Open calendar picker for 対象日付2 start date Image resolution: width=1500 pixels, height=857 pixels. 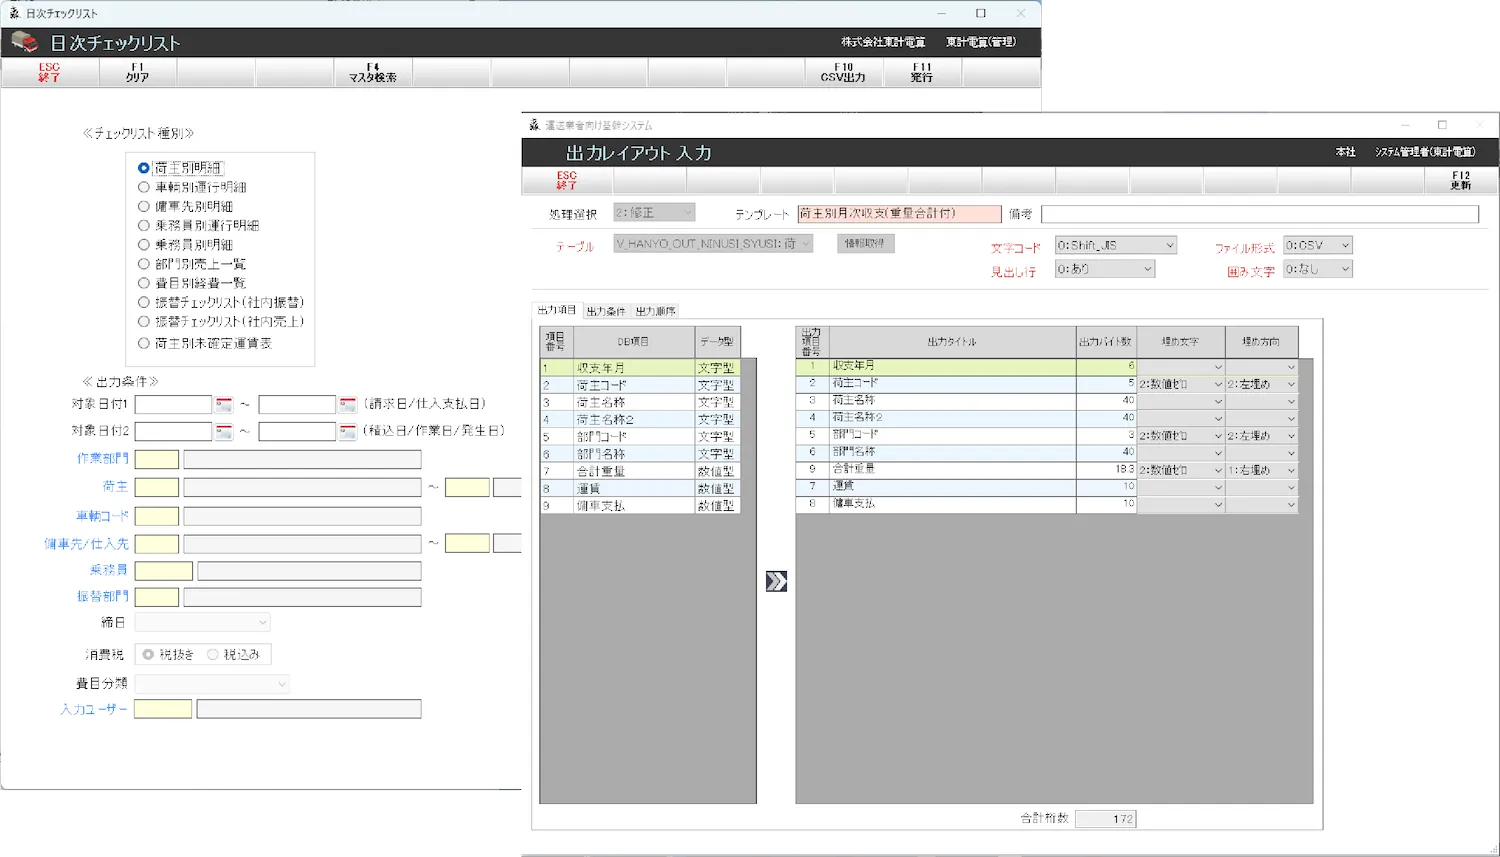click(x=224, y=432)
